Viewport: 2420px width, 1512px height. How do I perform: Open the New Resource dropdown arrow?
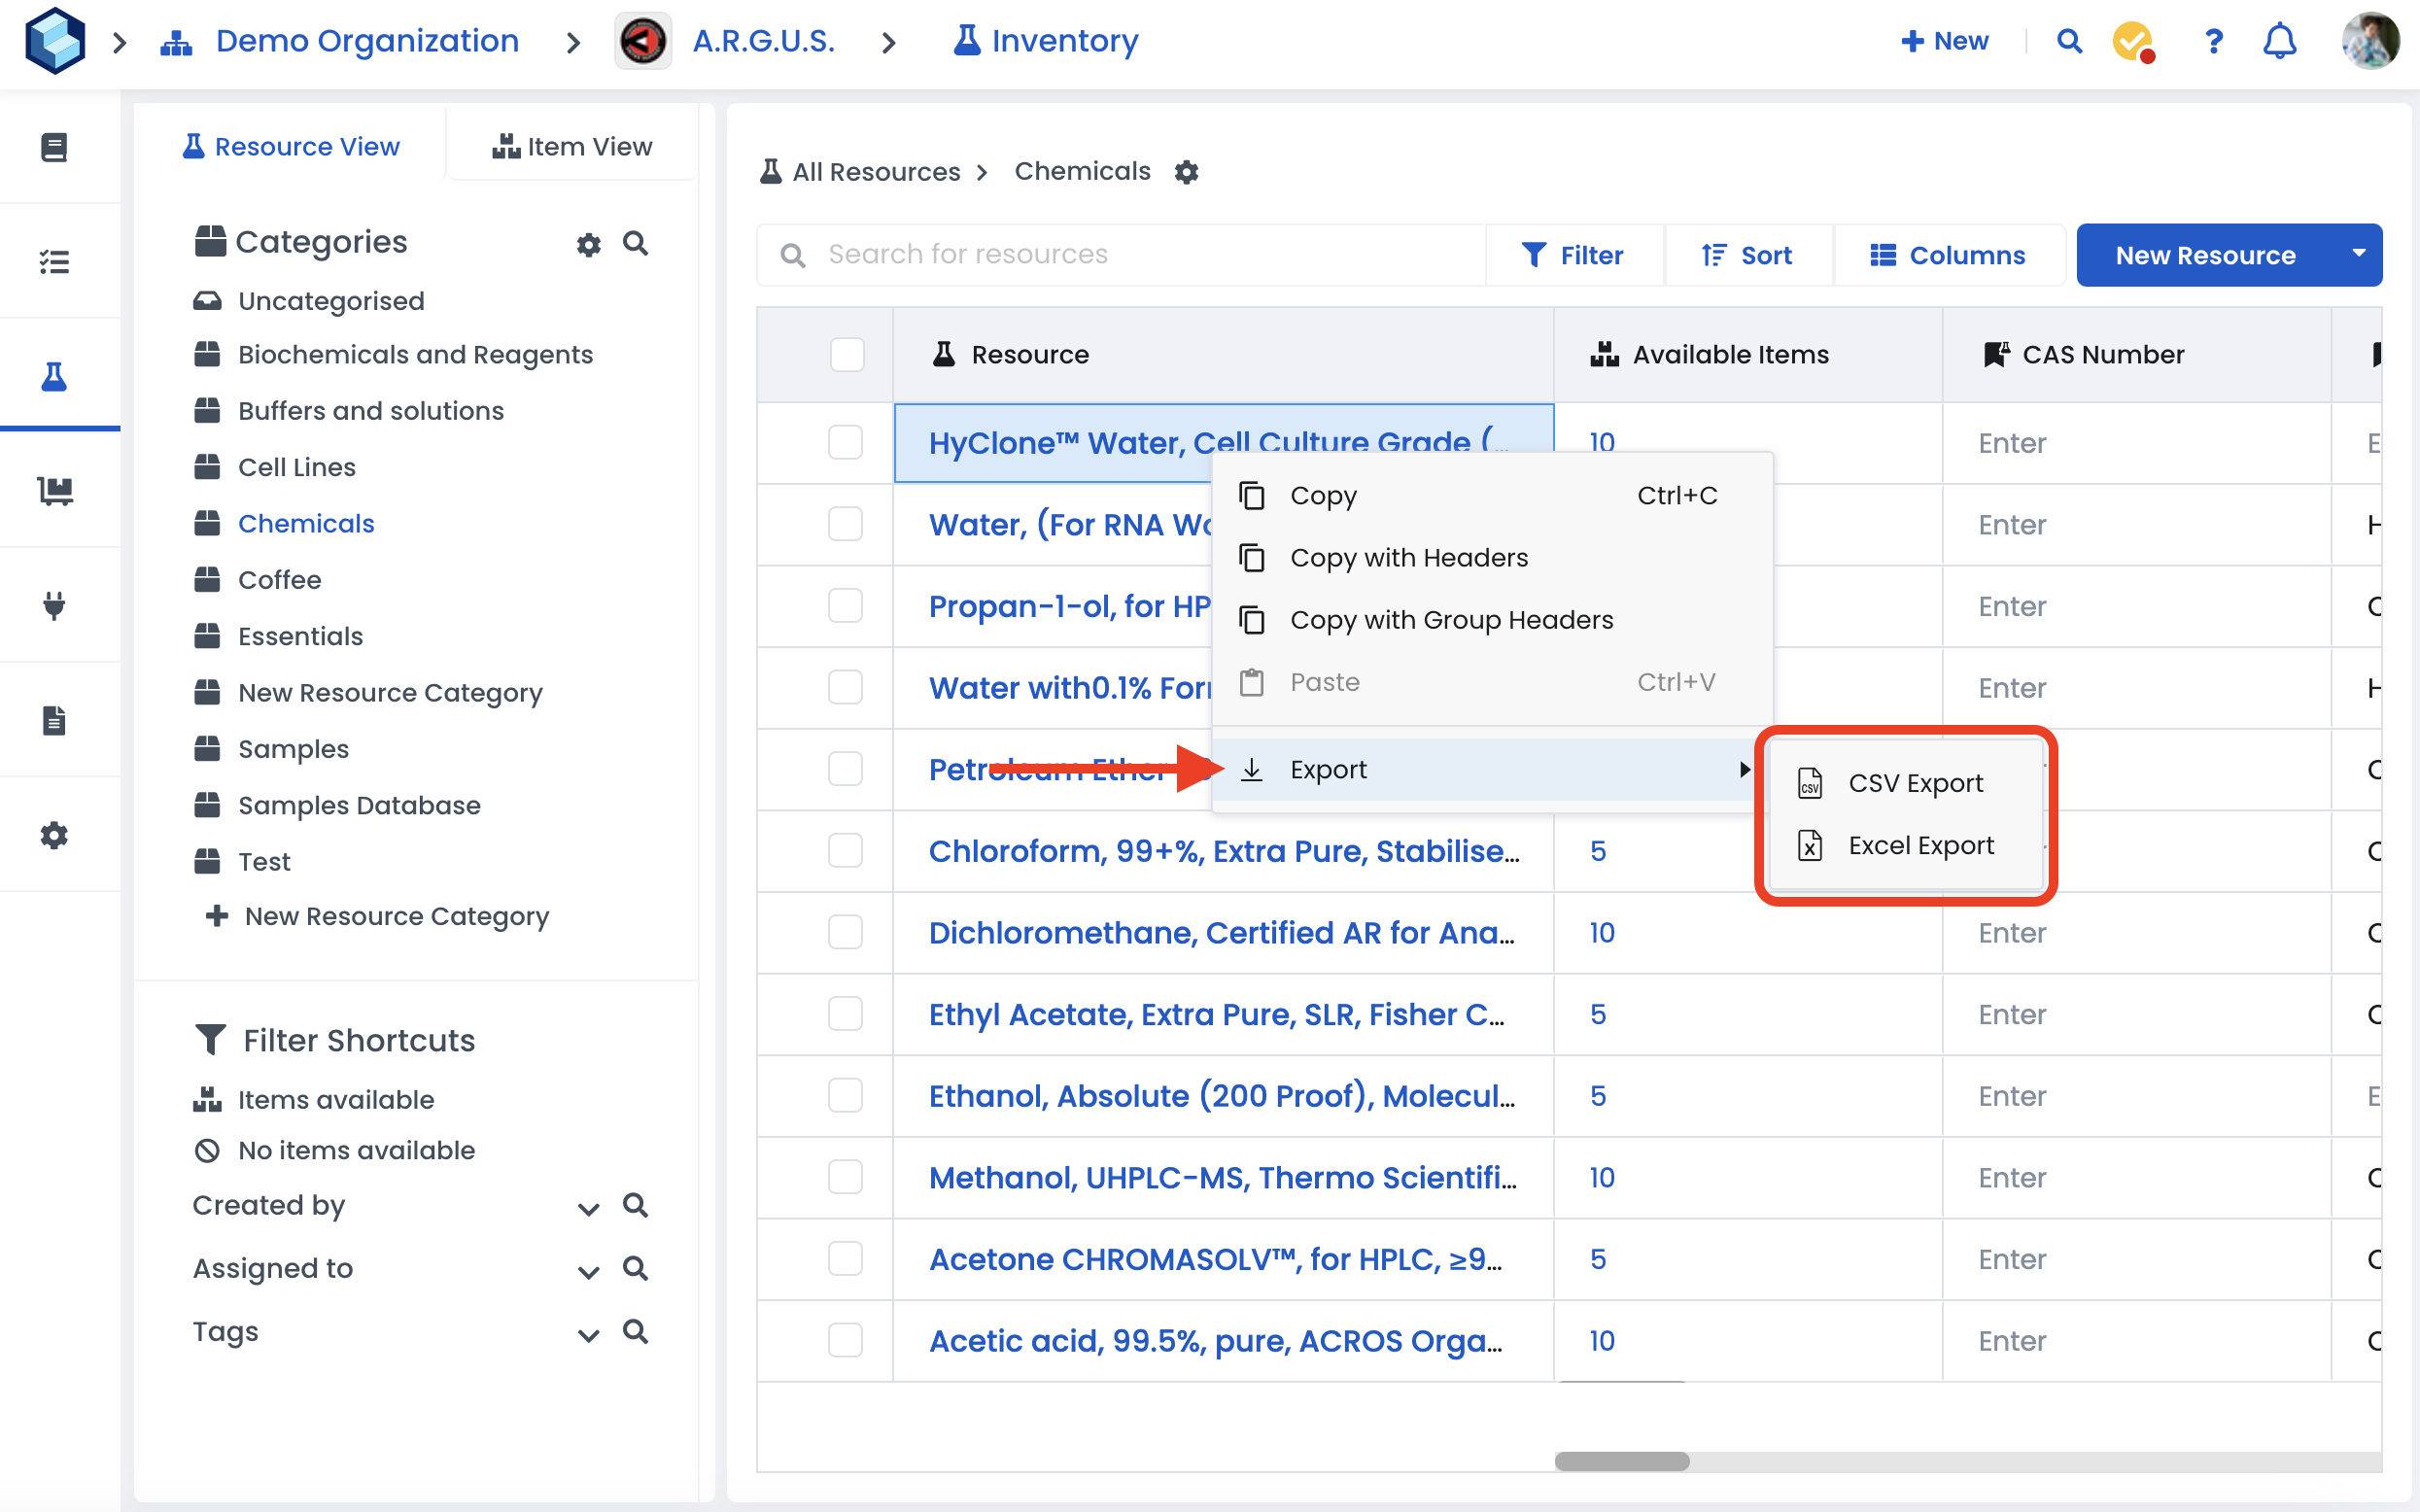pyautogui.click(x=2358, y=254)
